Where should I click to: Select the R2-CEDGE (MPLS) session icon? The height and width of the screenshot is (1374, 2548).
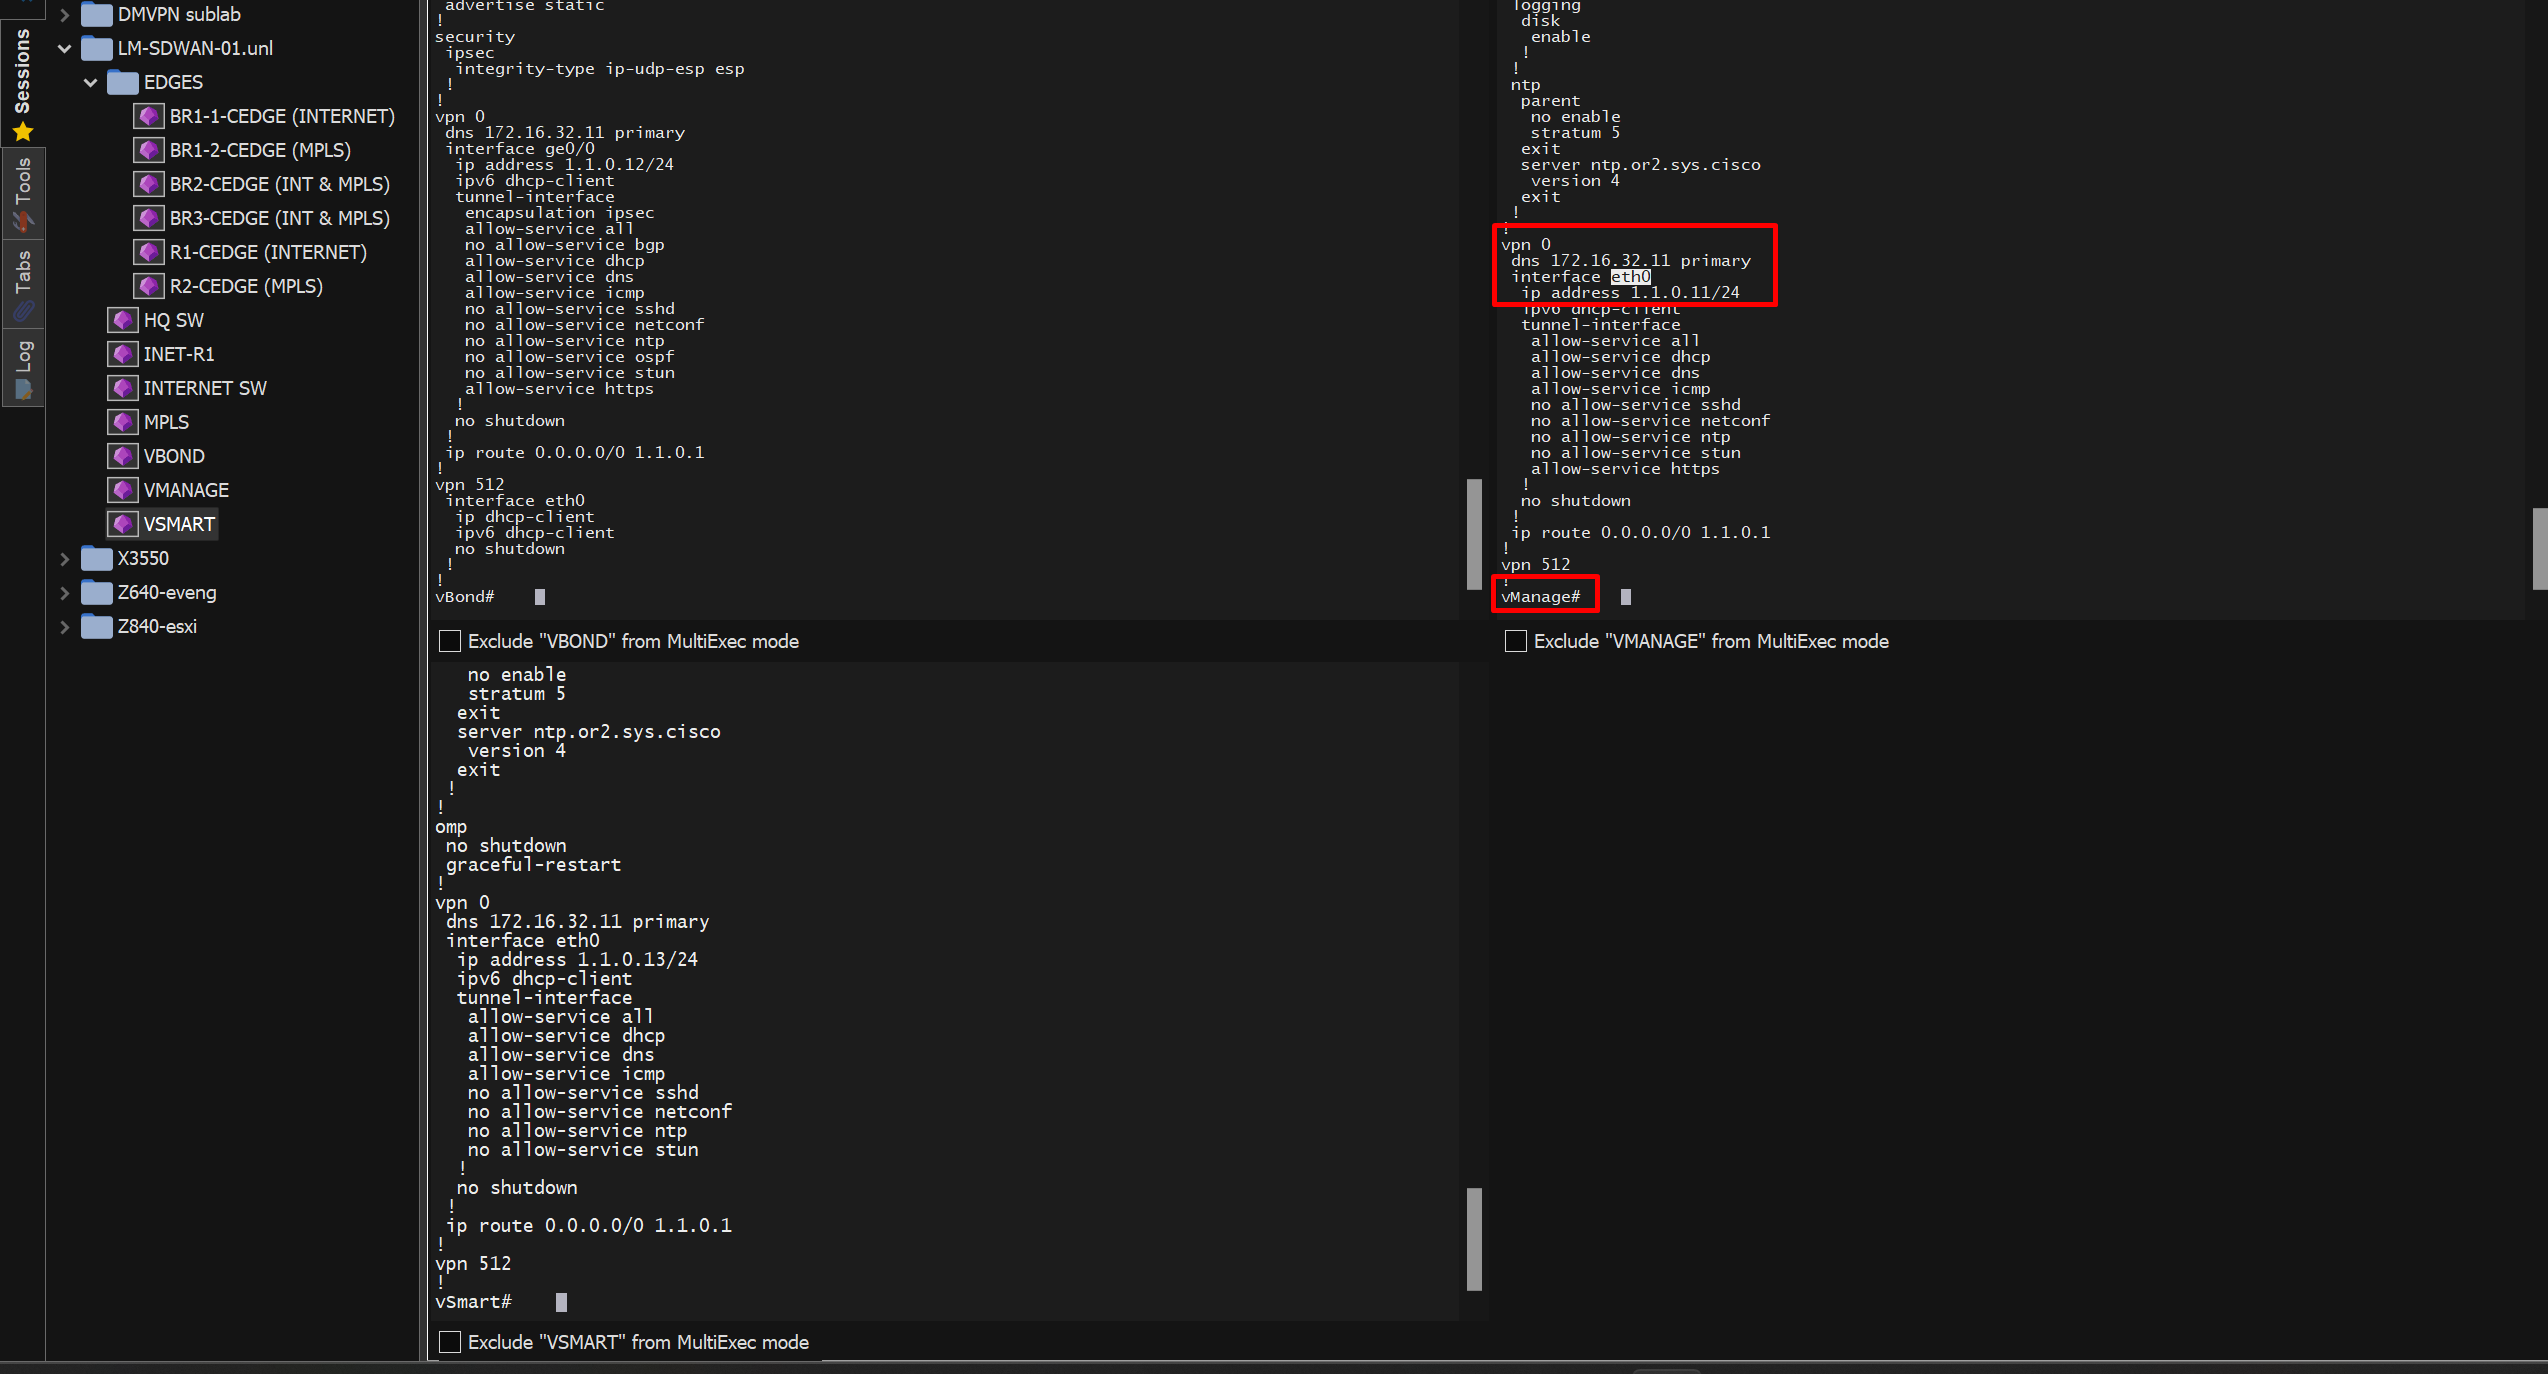148,286
